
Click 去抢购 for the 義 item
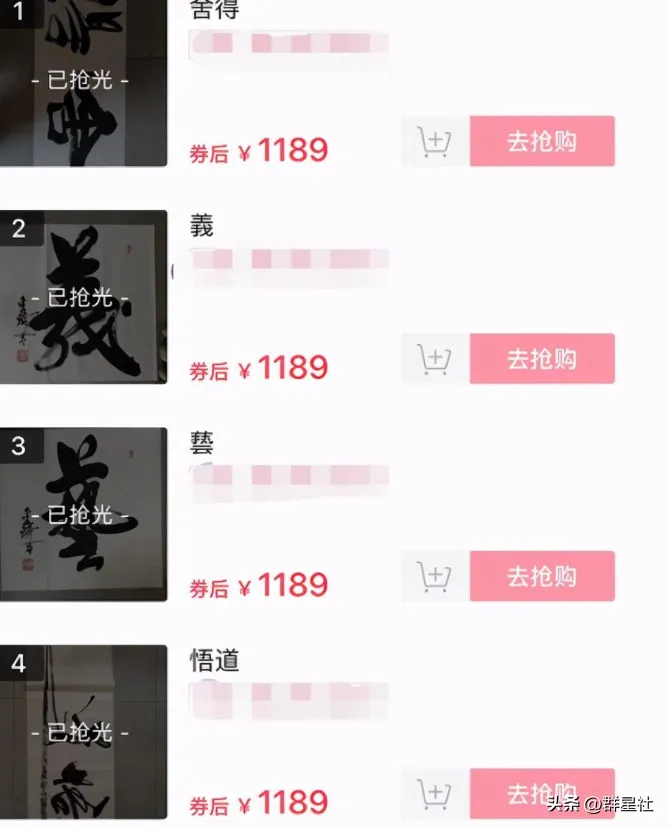pos(542,359)
